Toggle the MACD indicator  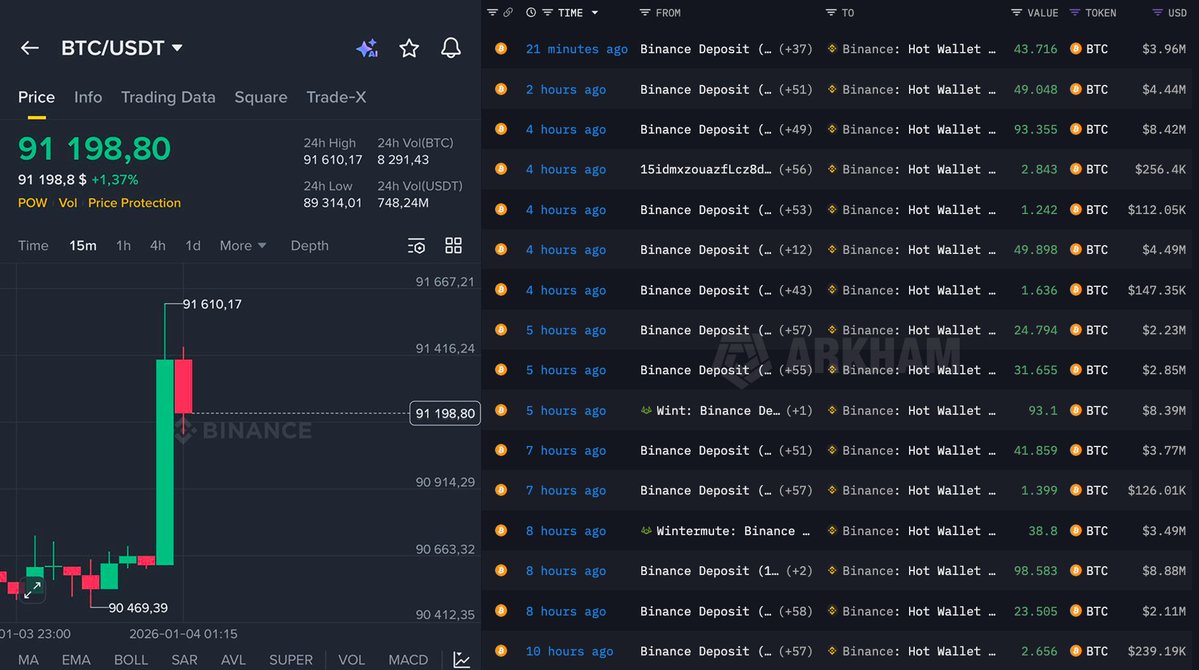(x=408, y=659)
